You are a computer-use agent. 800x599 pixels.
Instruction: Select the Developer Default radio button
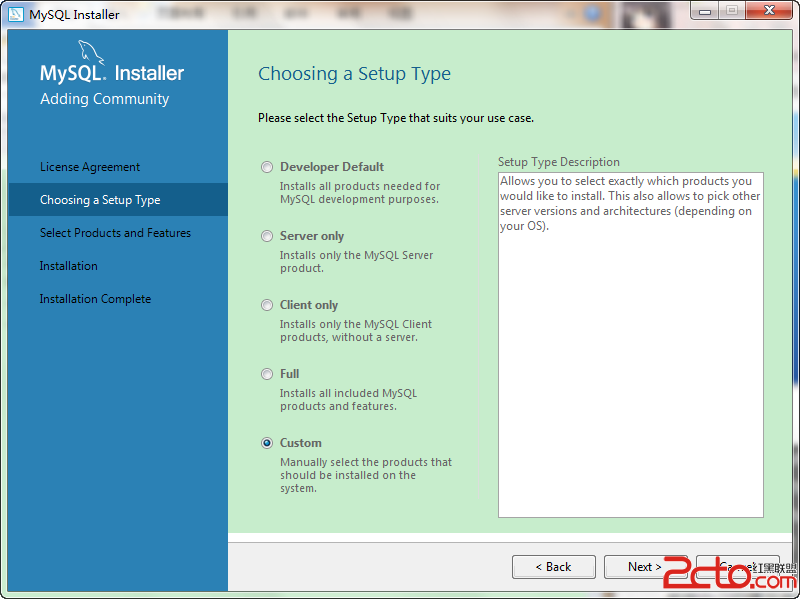267,167
